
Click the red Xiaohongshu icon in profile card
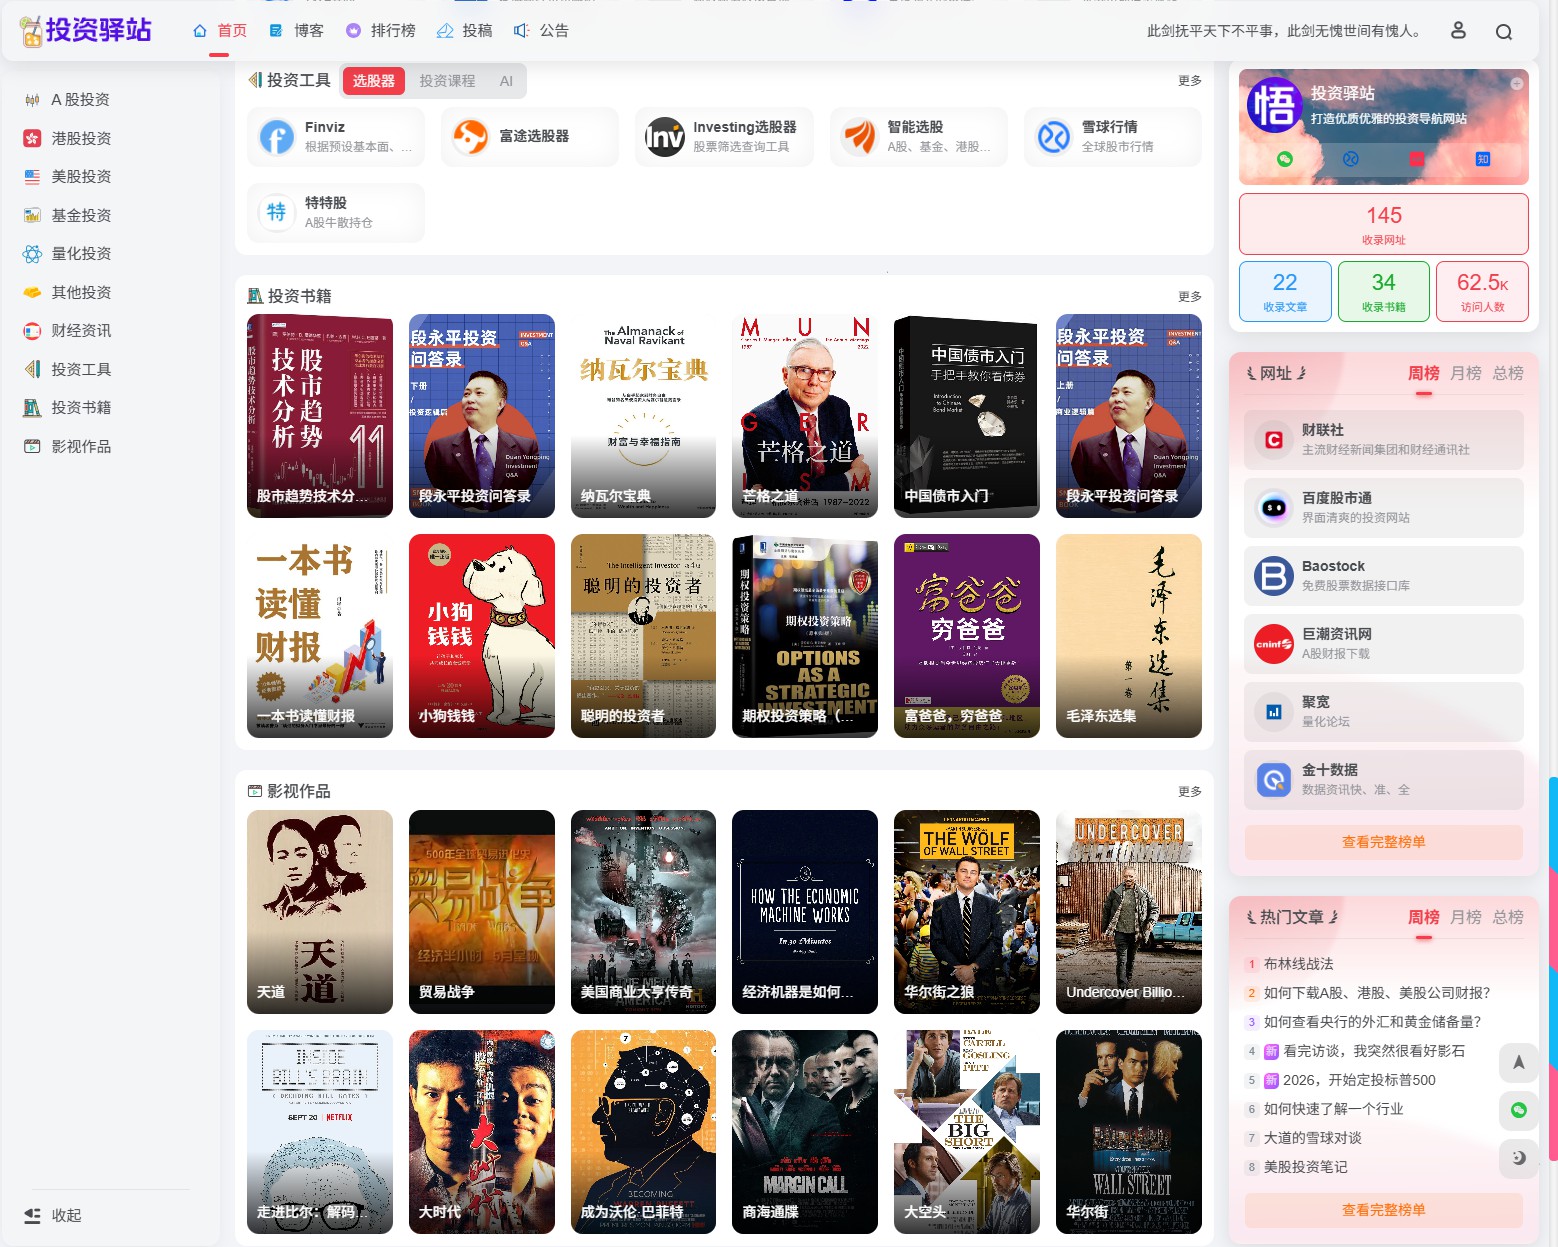(x=1417, y=159)
